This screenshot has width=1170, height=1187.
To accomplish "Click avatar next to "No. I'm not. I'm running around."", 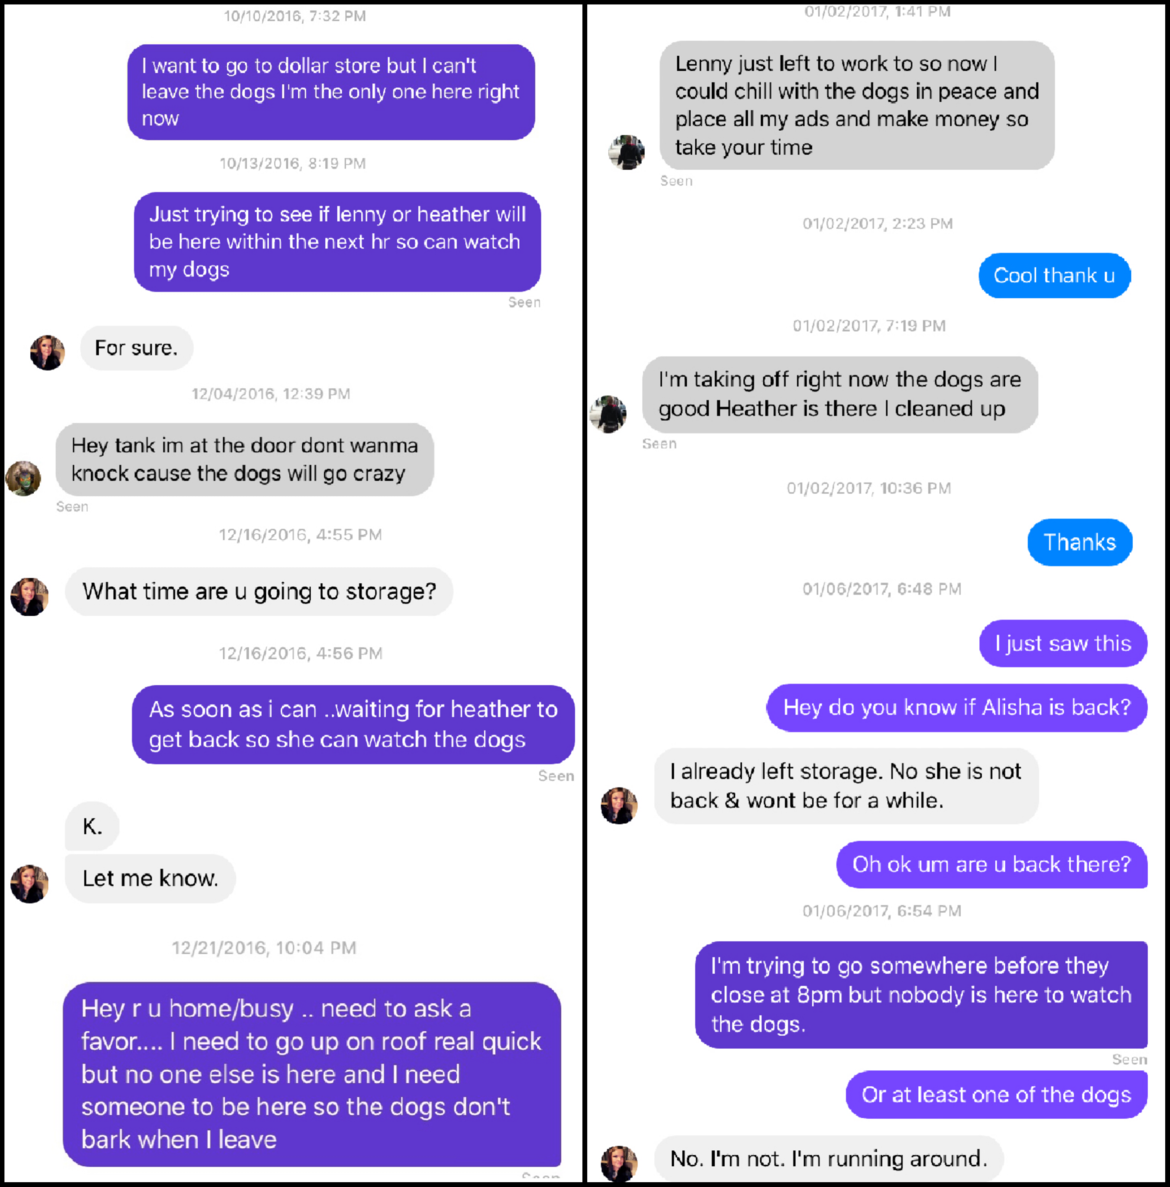I will pos(619,1163).
